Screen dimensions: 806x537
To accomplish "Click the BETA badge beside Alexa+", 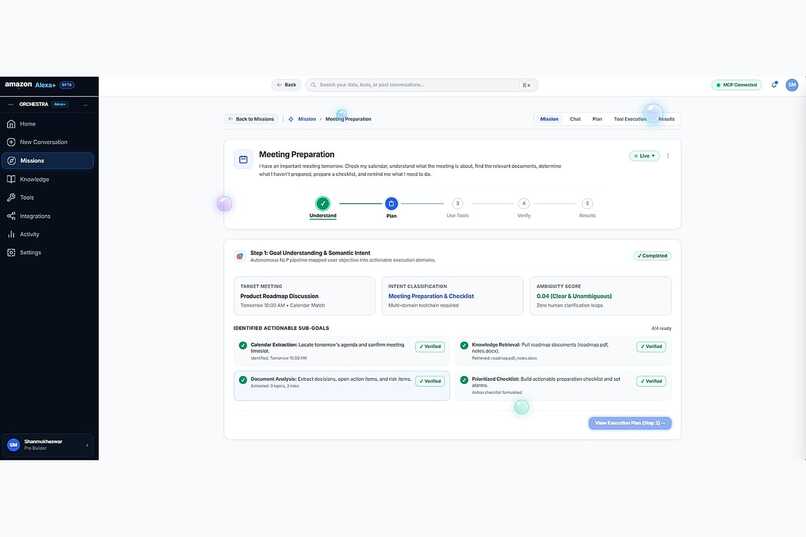I will [67, 84].
